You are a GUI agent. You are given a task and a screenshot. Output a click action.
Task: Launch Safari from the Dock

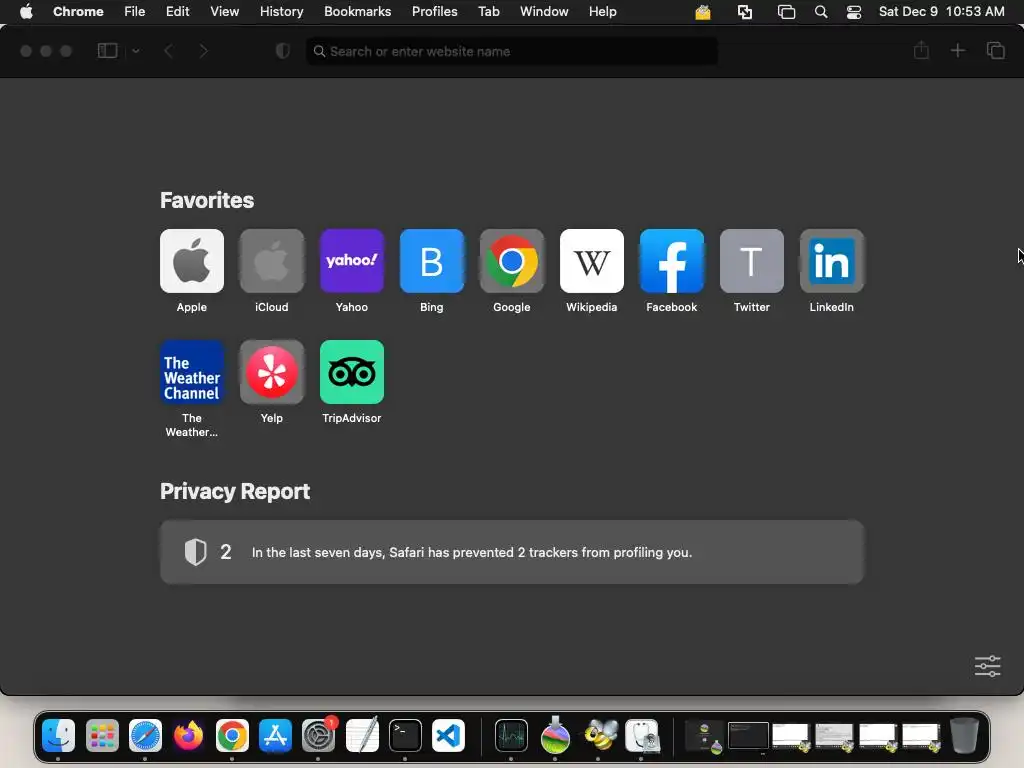tap(145, 735)
